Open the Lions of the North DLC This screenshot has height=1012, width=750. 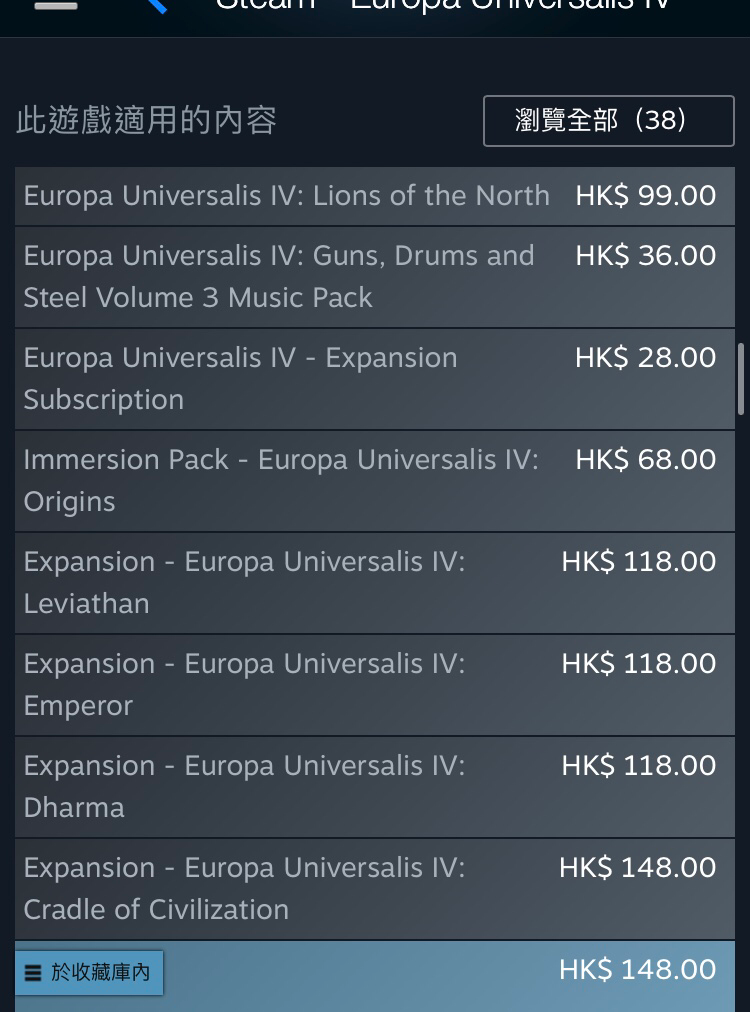click(374, 196)
